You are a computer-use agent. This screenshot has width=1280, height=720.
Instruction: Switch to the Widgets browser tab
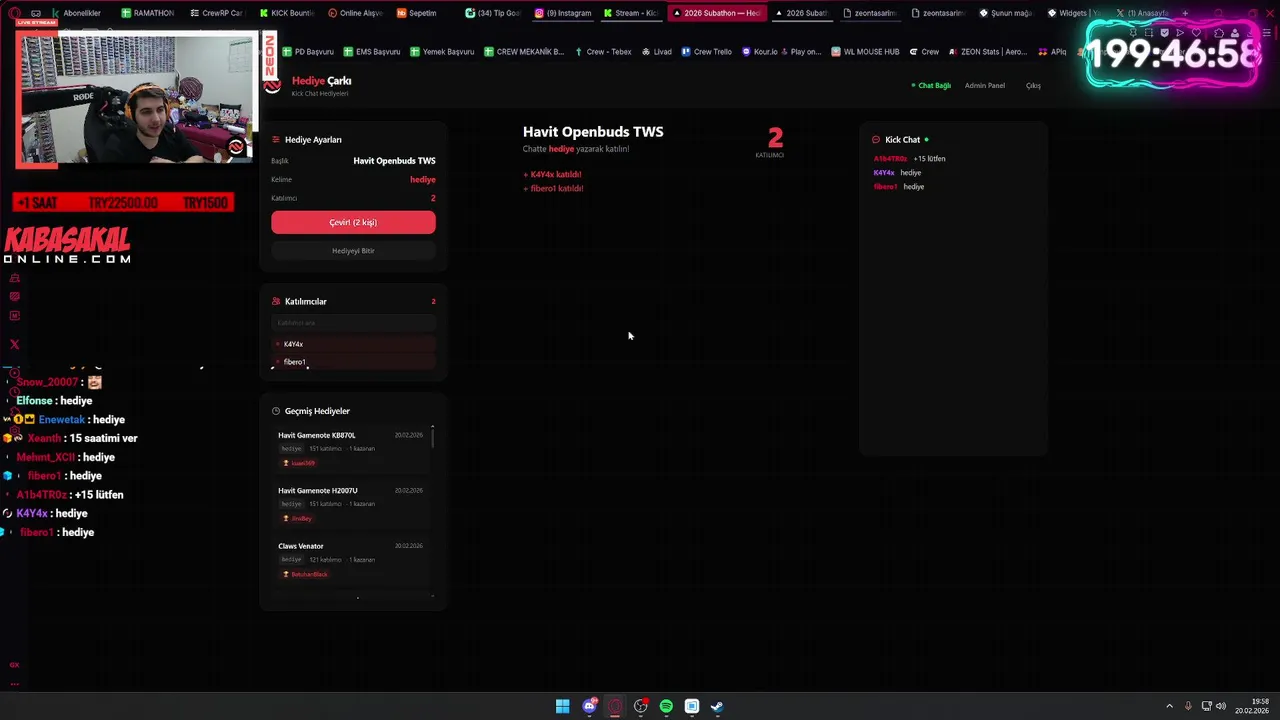coord(1074,13)
